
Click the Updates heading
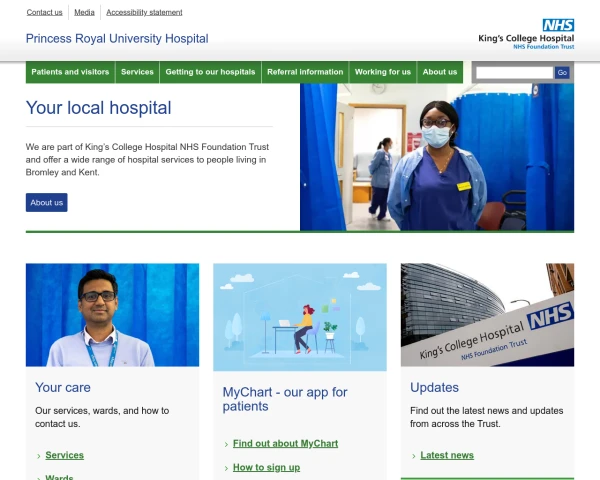[434, 387]
